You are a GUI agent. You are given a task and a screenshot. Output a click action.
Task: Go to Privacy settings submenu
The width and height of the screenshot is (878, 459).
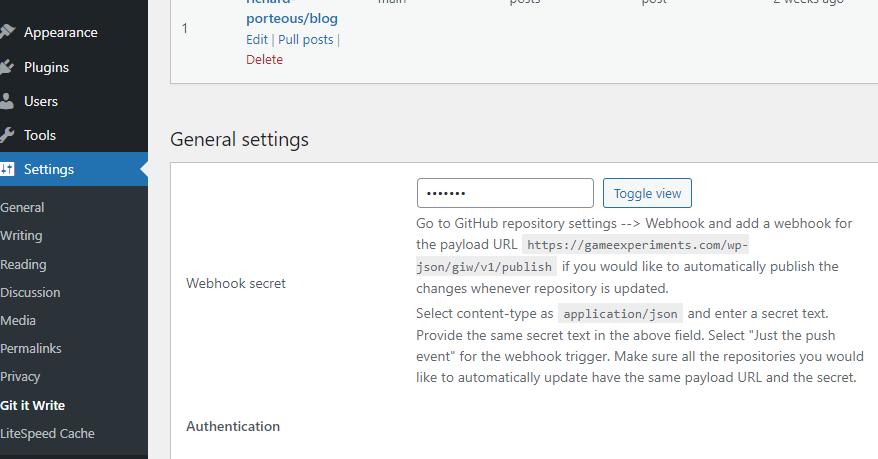coord(20,377)
